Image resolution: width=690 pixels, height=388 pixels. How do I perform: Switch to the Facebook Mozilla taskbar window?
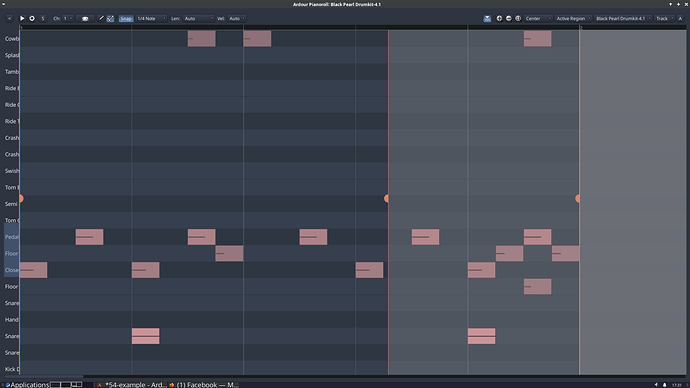[204, 384]
